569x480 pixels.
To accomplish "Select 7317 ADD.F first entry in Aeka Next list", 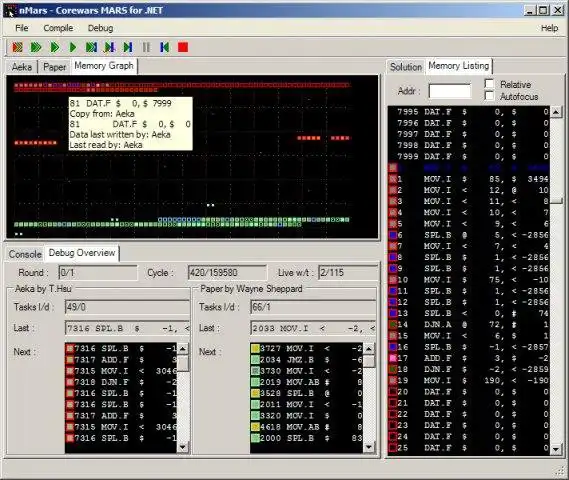I will (121, 360).
